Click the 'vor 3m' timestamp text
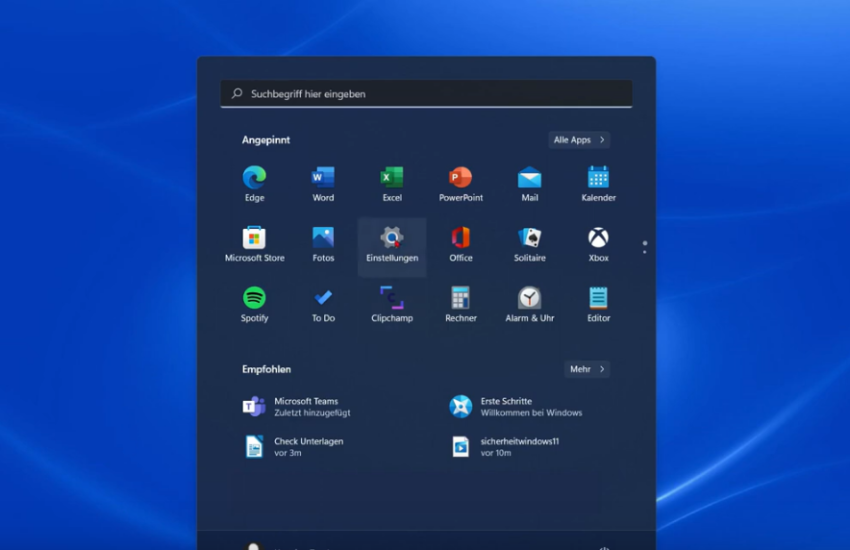The image size is (850, 550). 287,453
